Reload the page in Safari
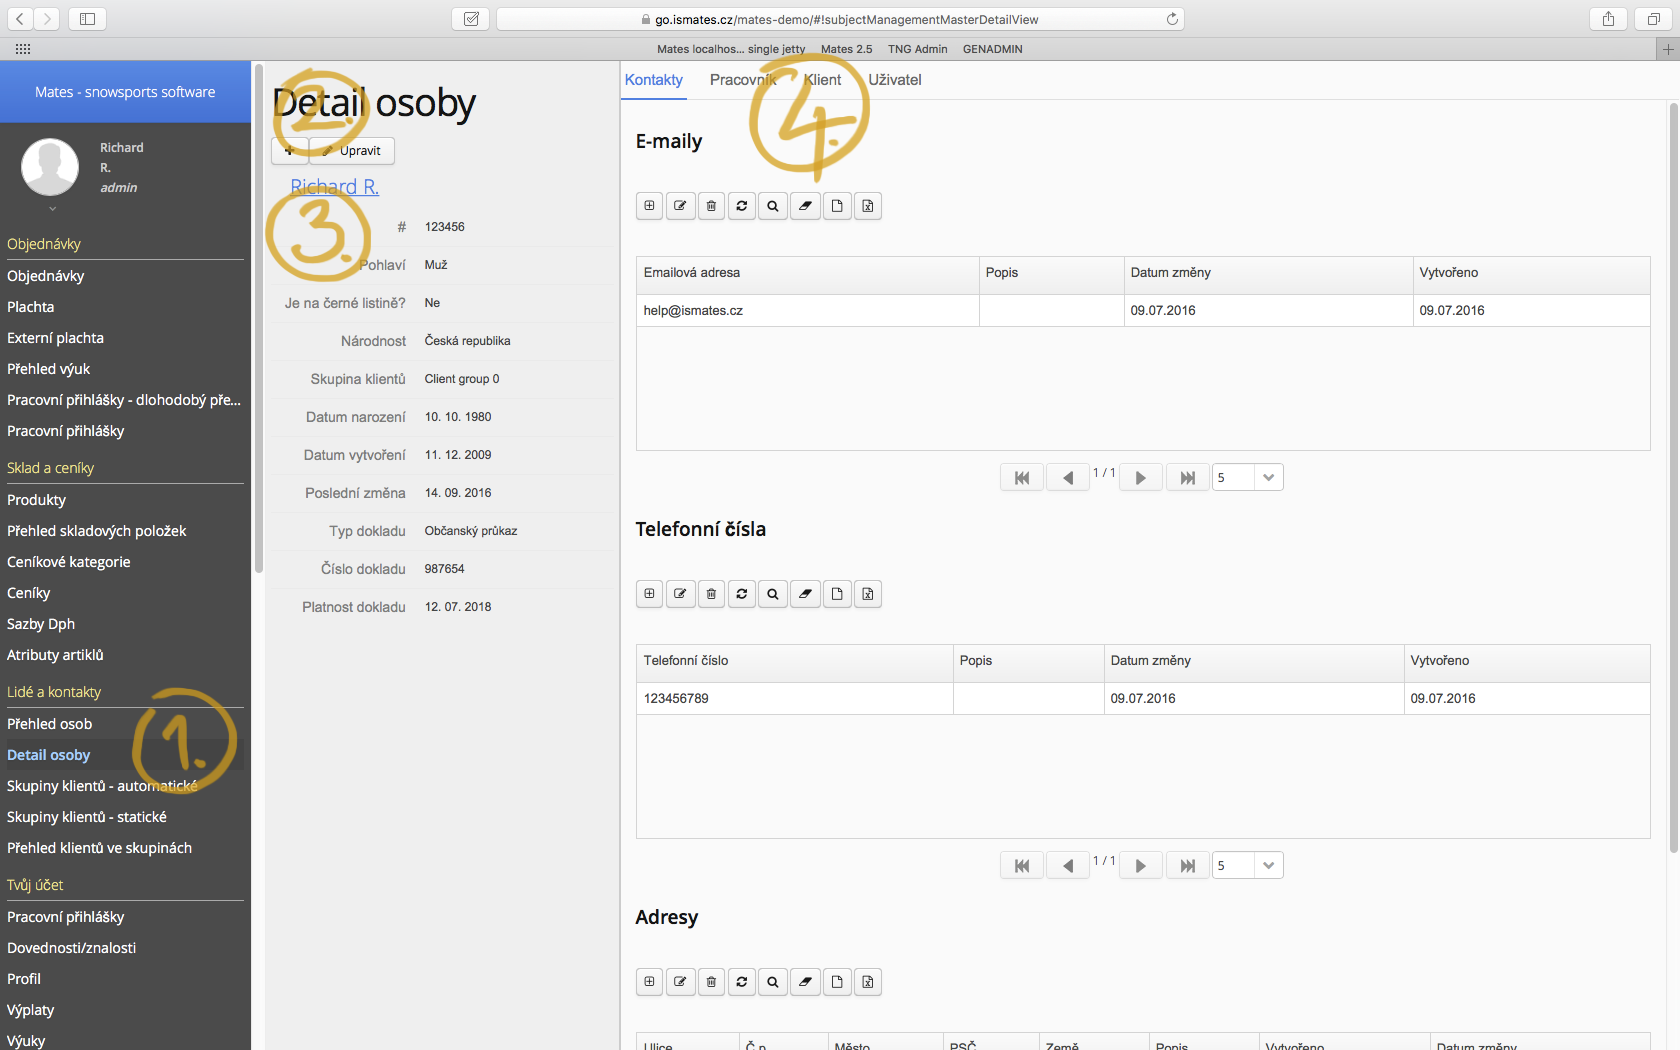 click(1172, 19)
